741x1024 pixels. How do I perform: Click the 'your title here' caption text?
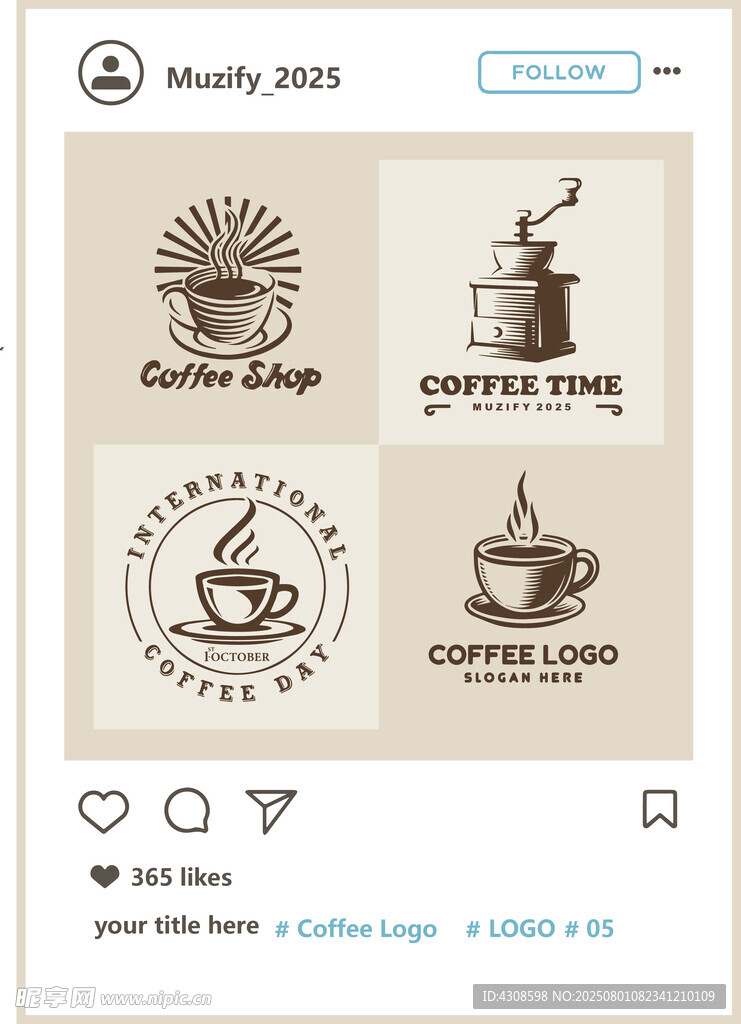(176, 926)
